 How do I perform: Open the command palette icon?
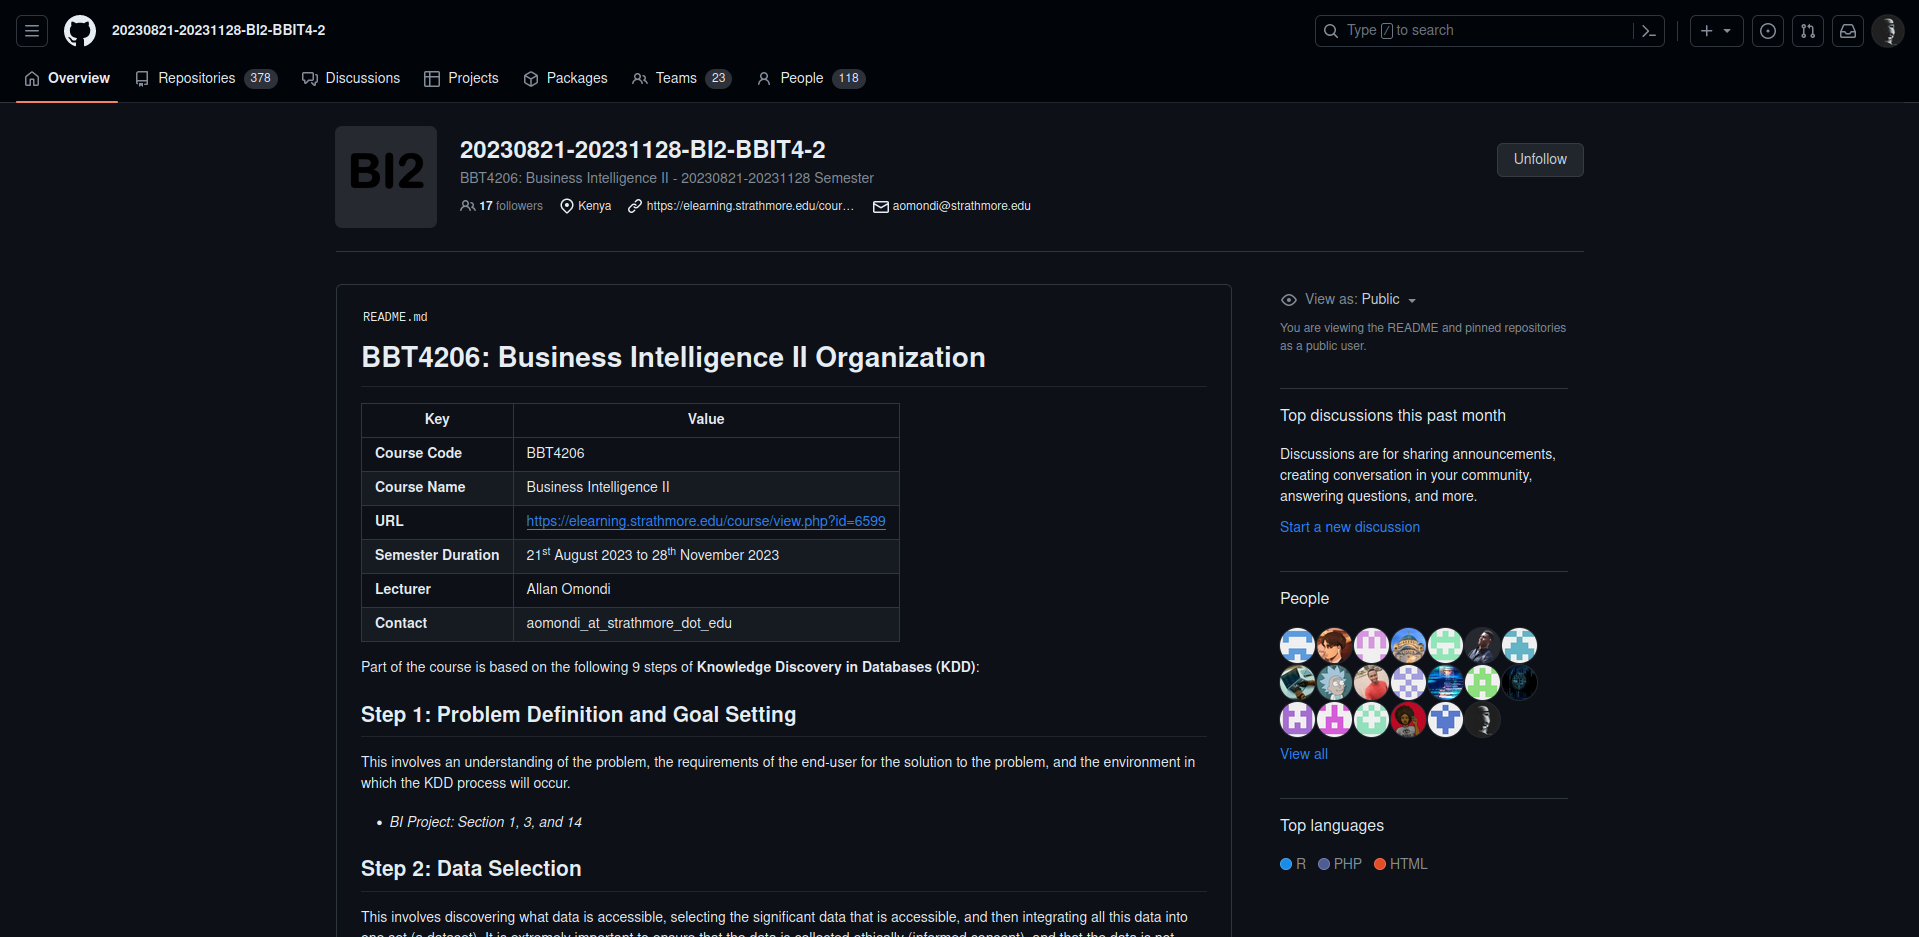point(1649,31)
